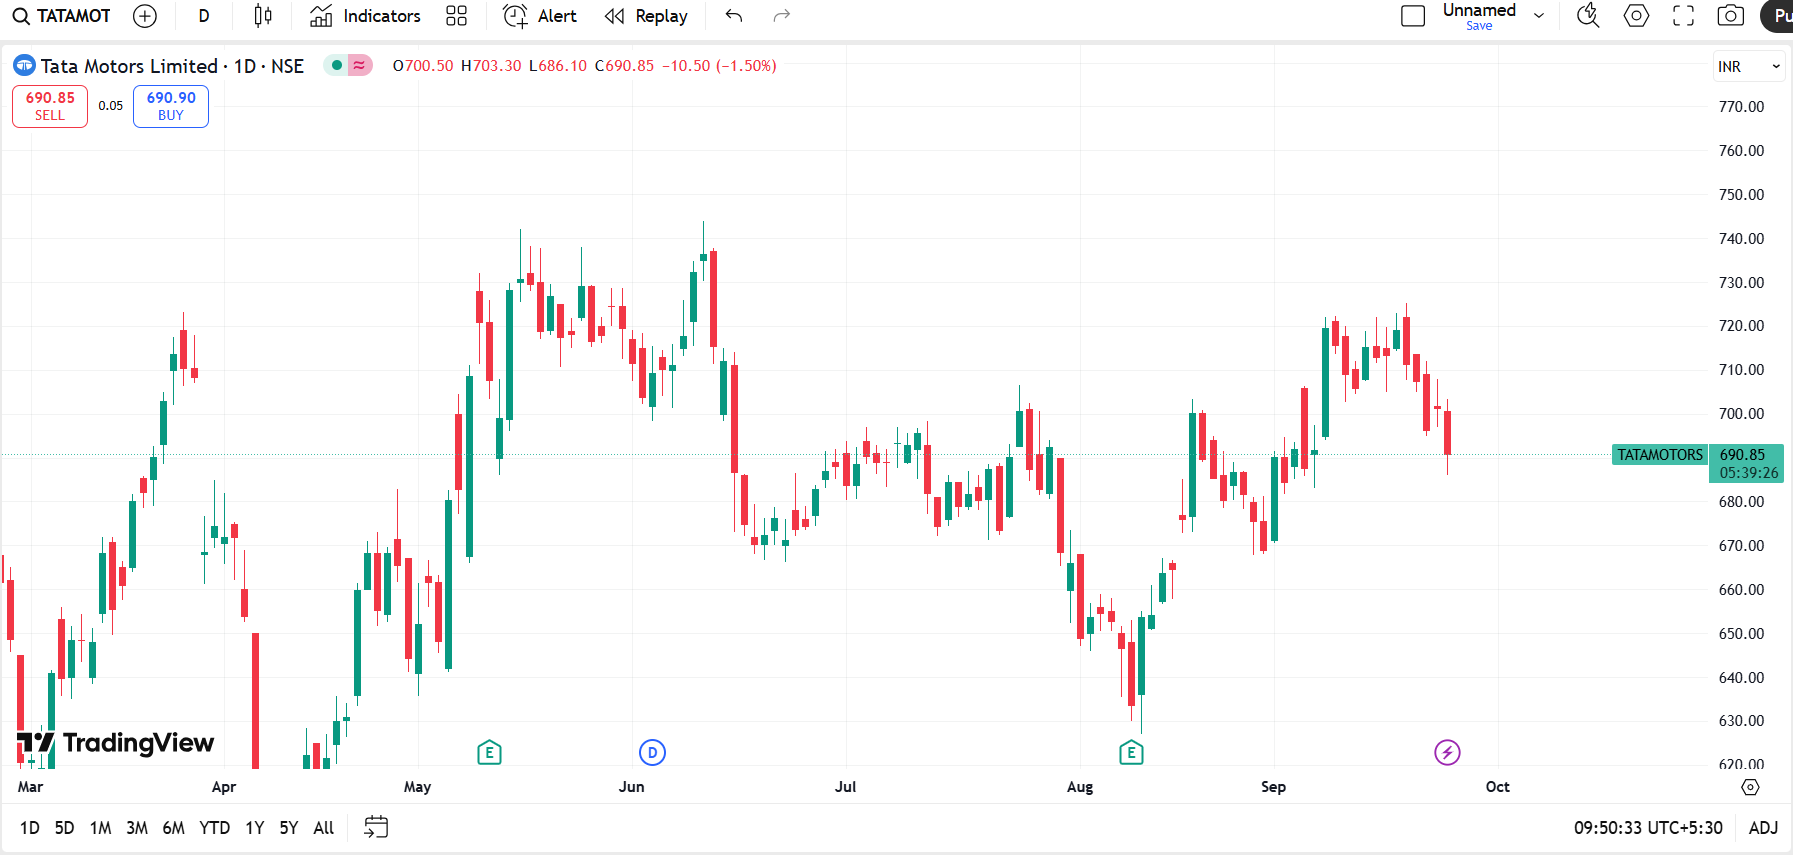Click the add symbol compare plus icon
The width and height of the screenshot is (1793, 855).
[145, 16]
